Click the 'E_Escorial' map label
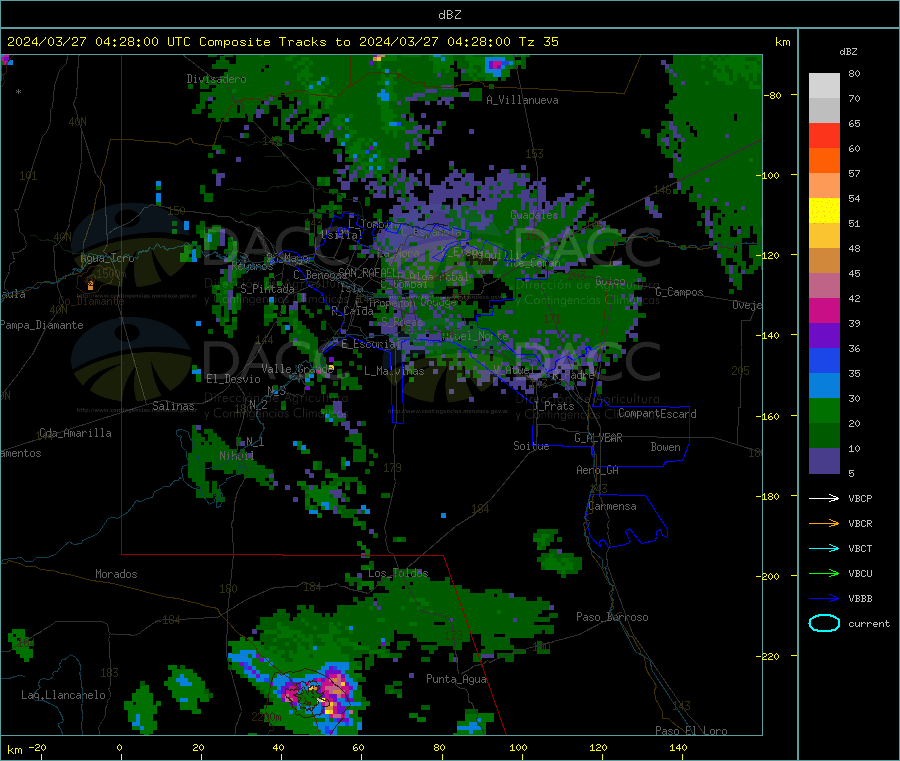The image size is (900, 761). coord(370,344)
